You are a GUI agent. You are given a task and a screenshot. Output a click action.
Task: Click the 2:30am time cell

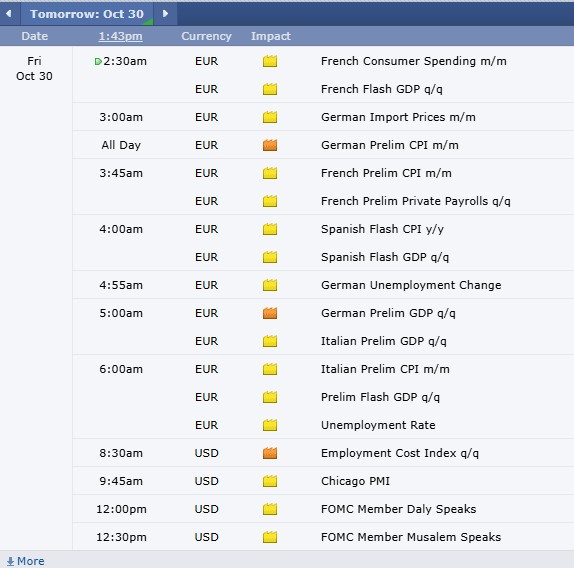tap(125, 61)
